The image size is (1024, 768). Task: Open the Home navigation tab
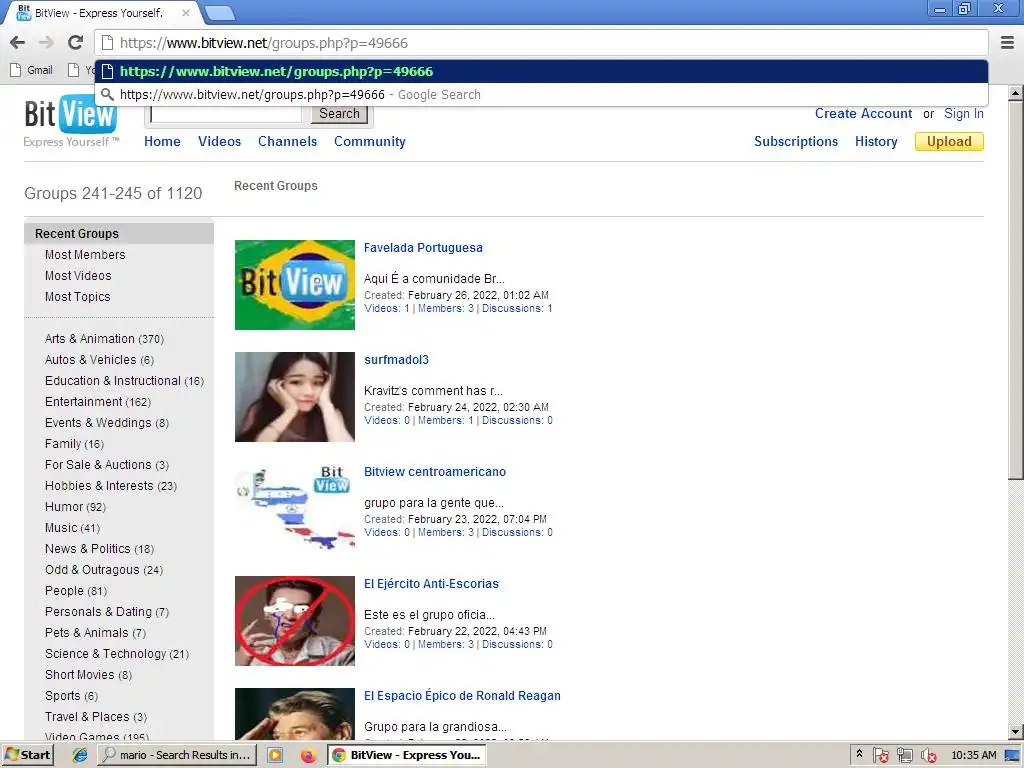(x=162, y=141)
